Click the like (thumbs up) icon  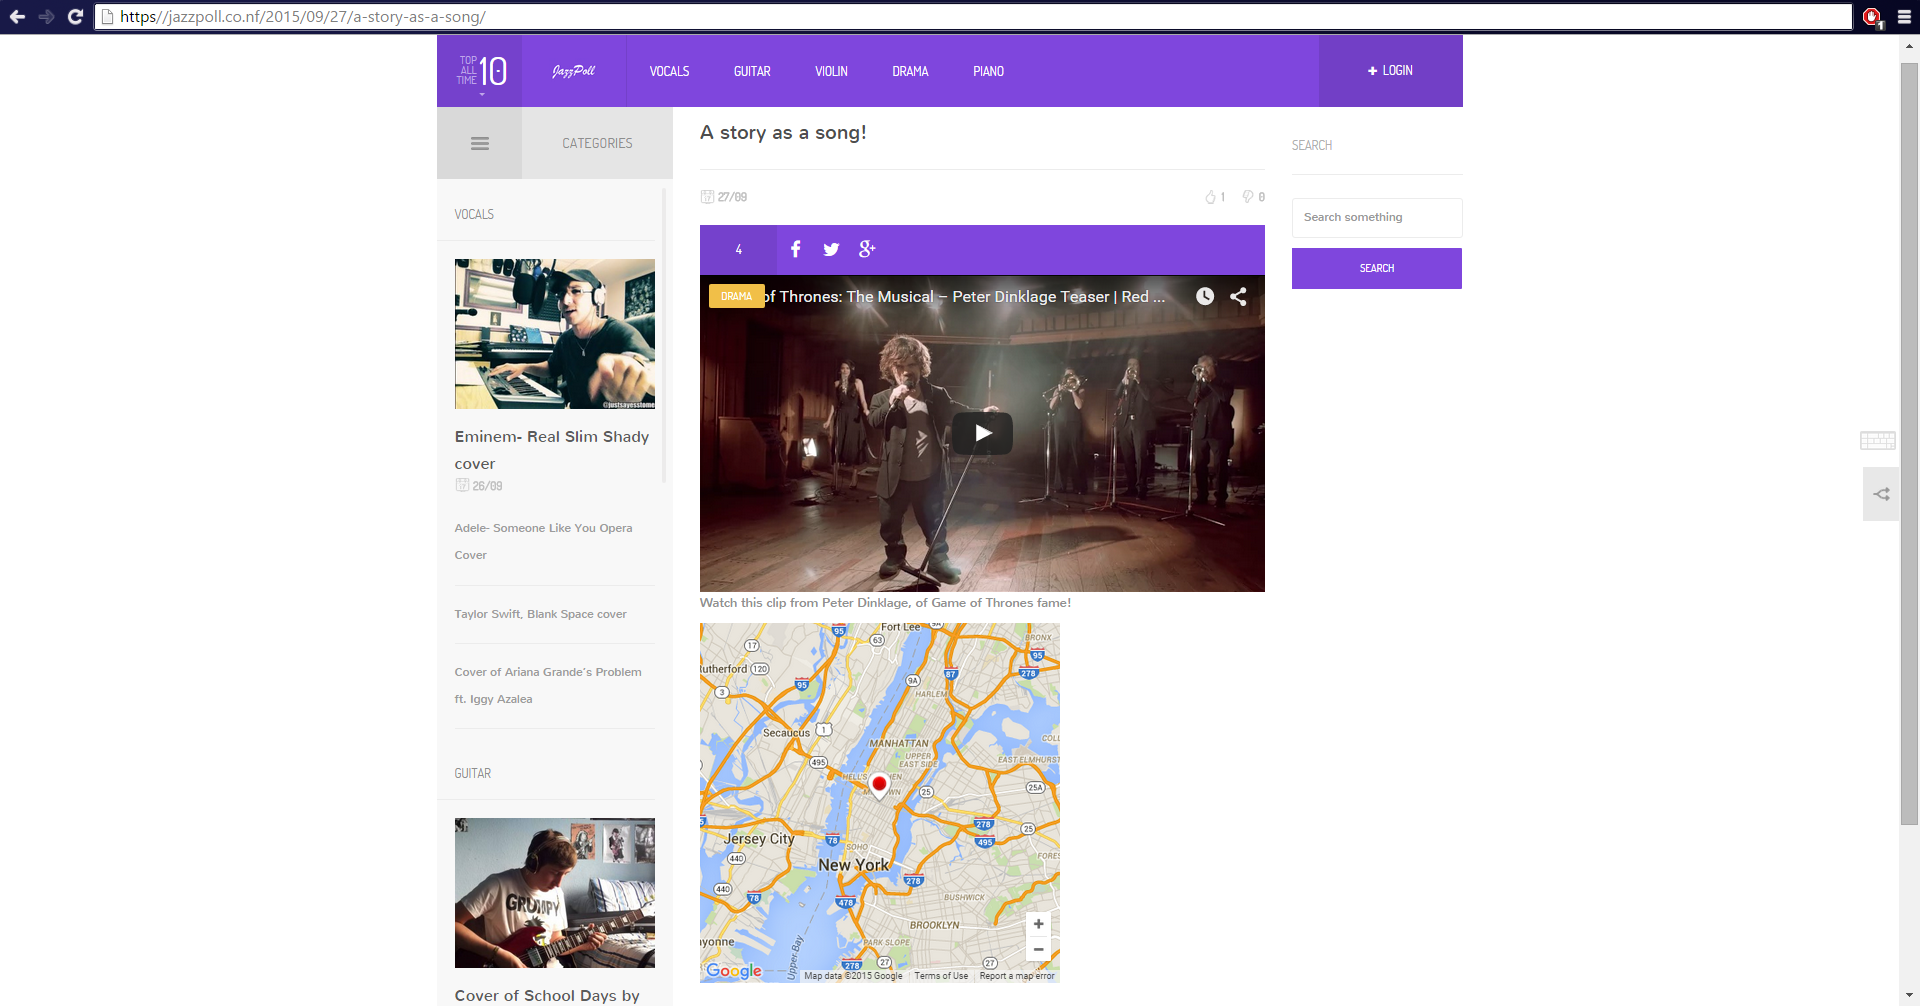[x=1210, y=197]
